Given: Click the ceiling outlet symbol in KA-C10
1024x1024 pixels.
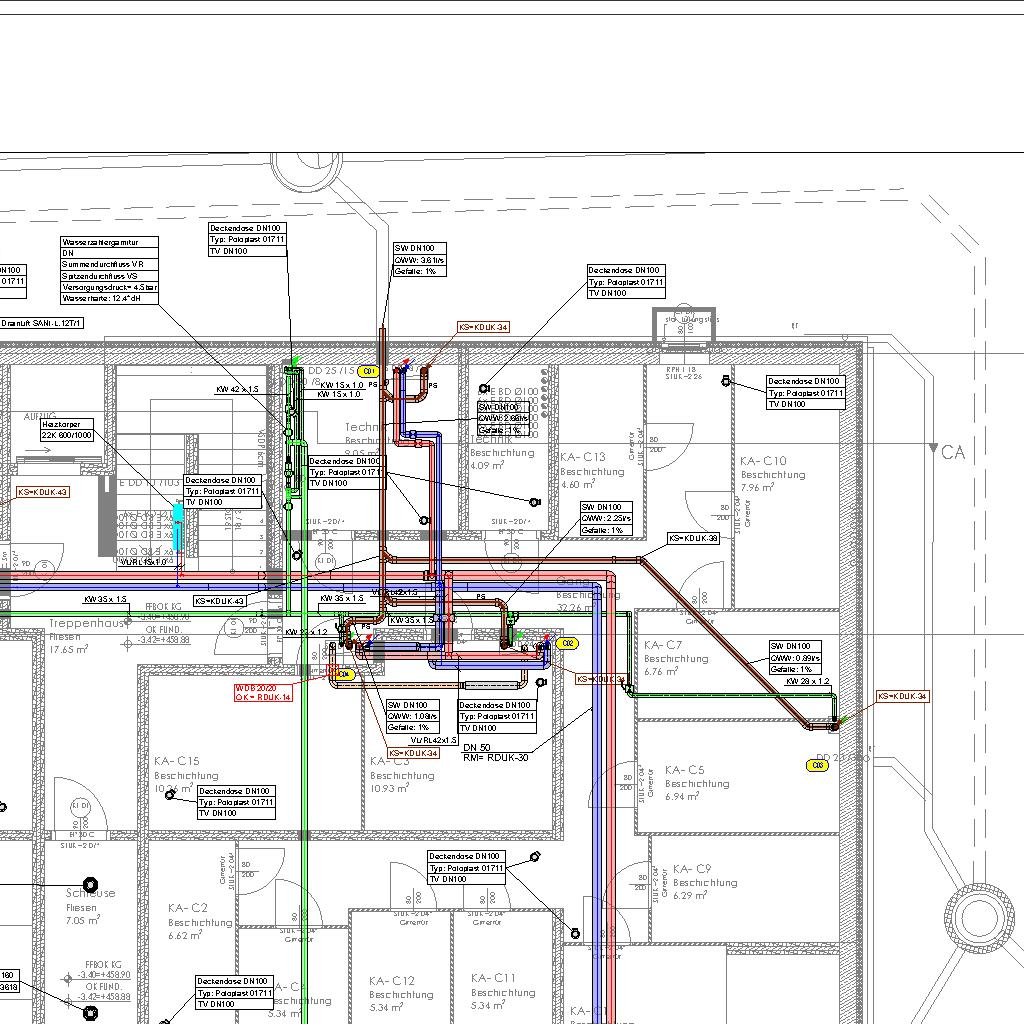Looking at the screenshot, I should tap(727, 382).
